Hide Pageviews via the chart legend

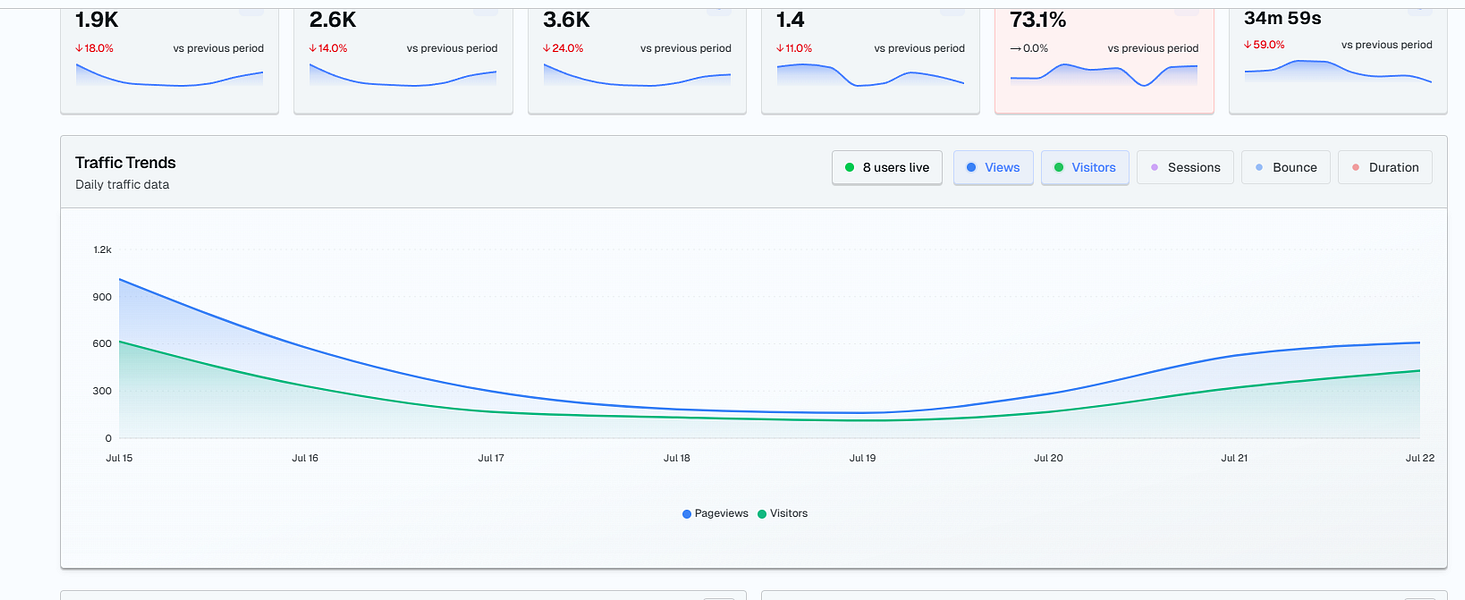[715, 513]
